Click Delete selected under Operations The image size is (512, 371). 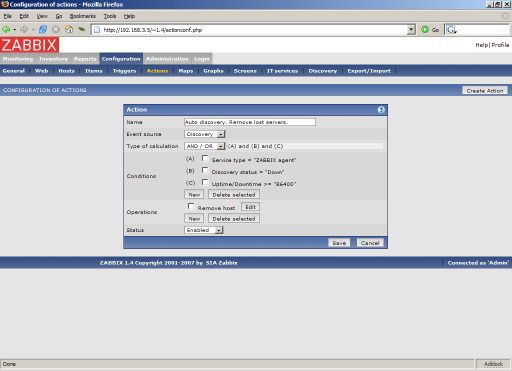(234, 218)
